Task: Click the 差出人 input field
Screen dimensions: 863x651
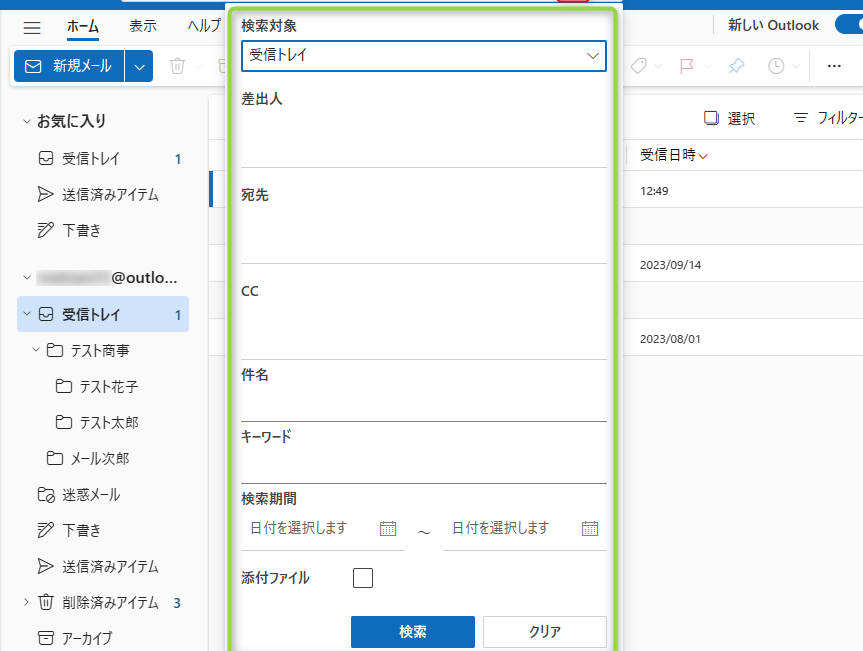Action: (424, 139)
